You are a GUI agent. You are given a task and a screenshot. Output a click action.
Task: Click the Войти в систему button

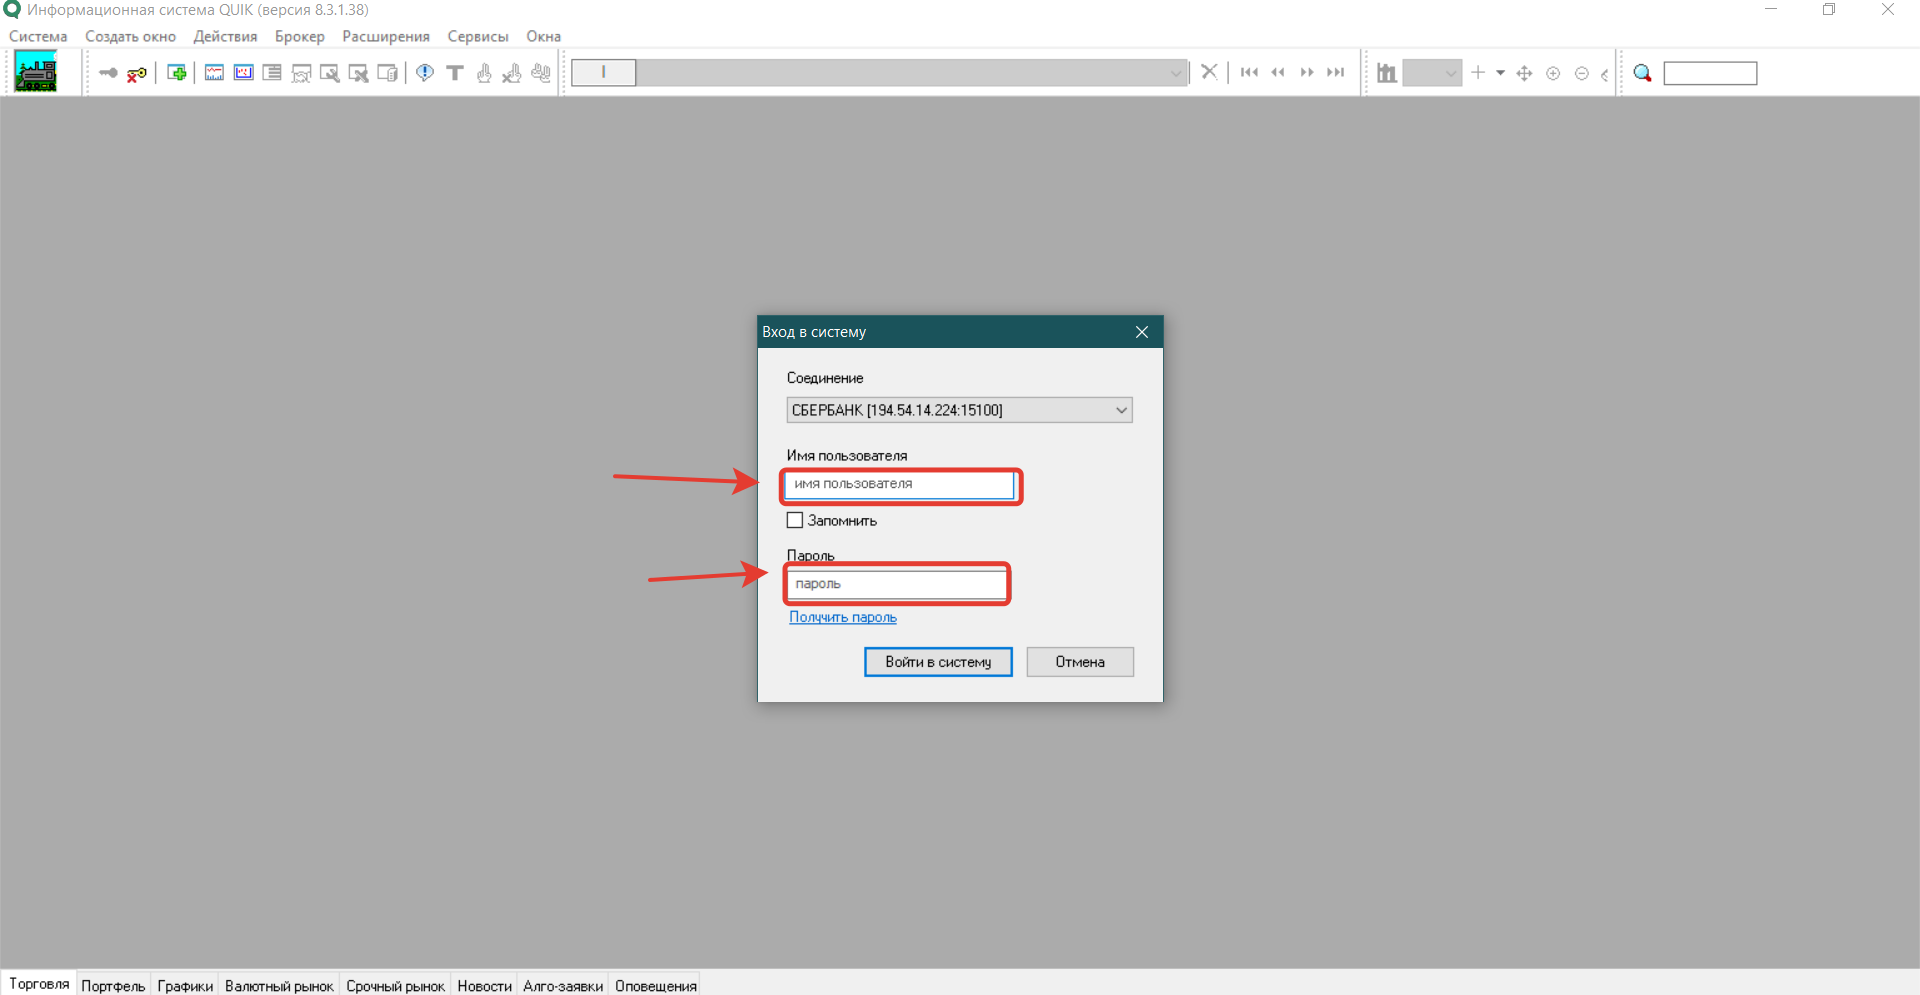[938, 662]
